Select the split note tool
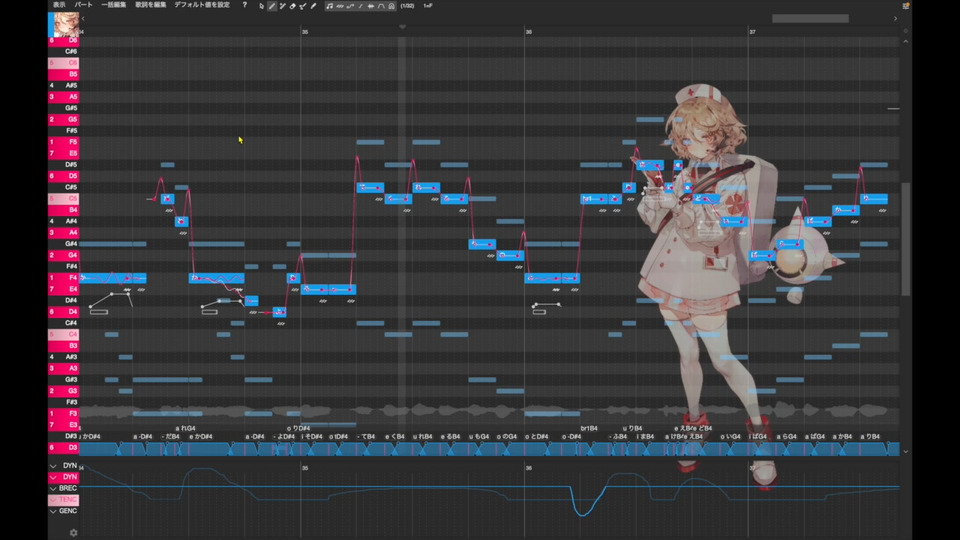This screenshot has width=960, height=540. click(303, 6)
